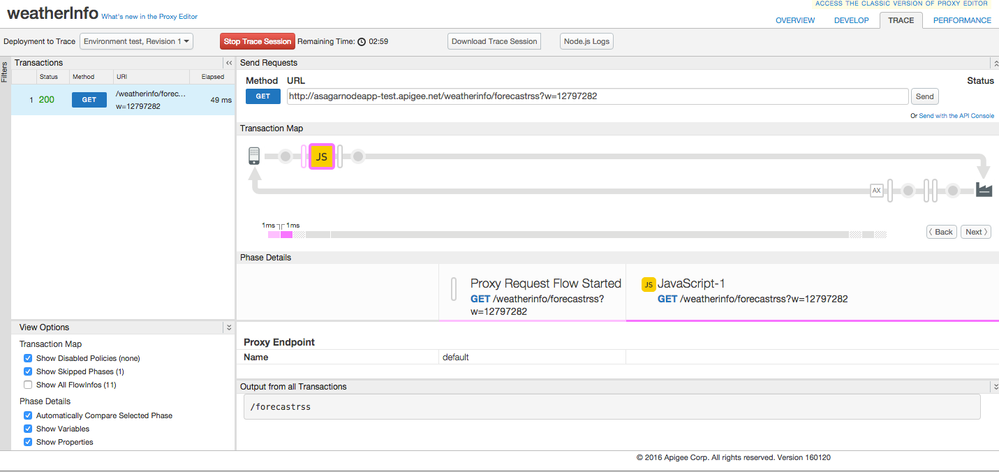Click the Proxy Endpoint Name value default
The image size is (999, 472).
(456, 357)
